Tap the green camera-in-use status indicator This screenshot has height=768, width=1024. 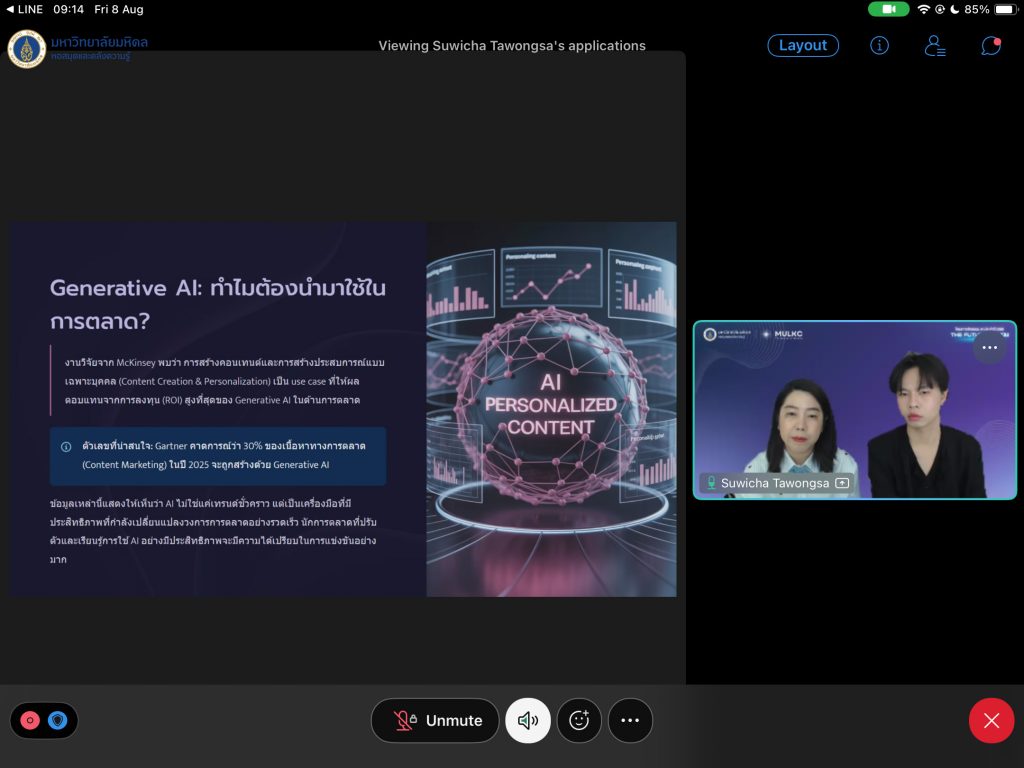pos(888,9)
